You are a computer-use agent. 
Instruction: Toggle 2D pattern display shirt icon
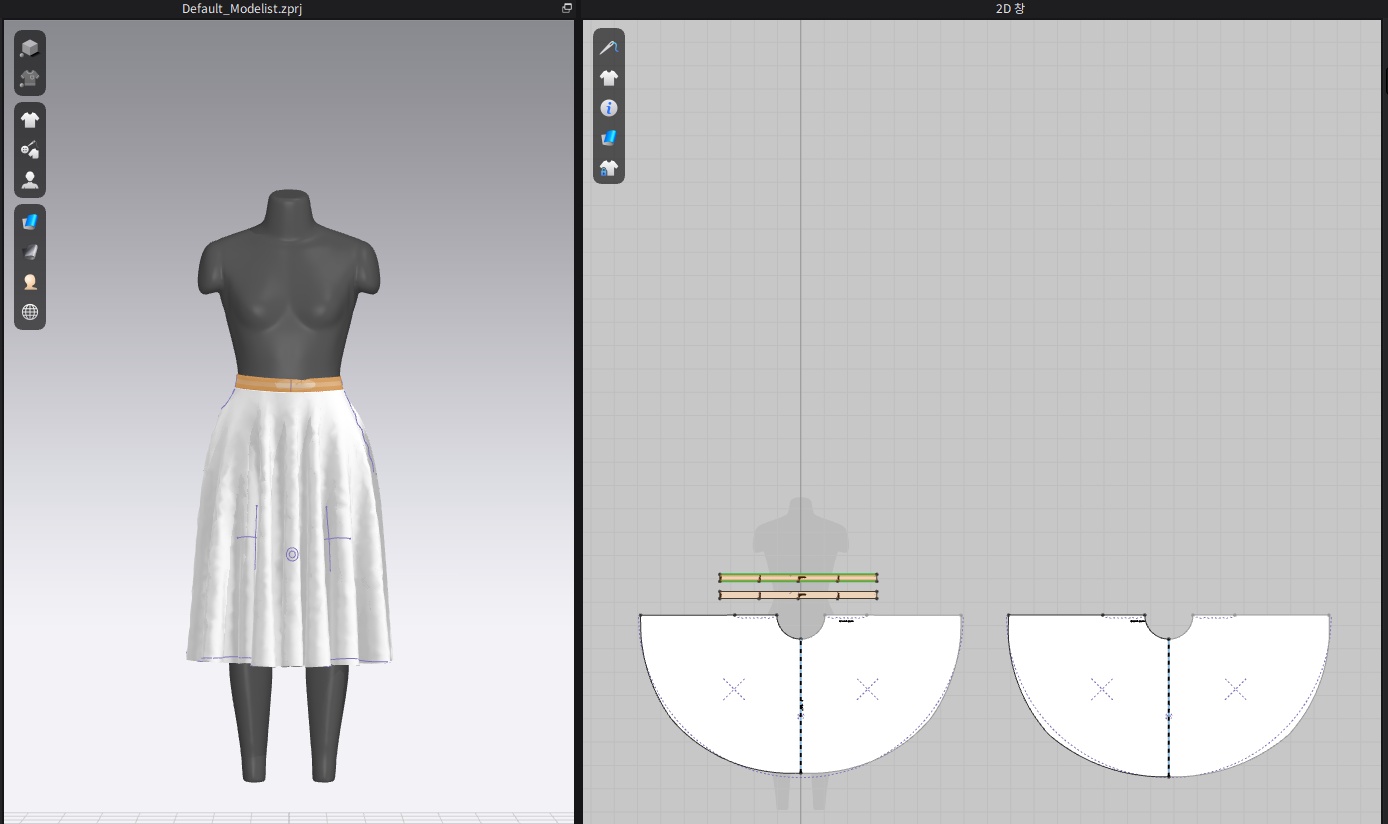(608, 77)
